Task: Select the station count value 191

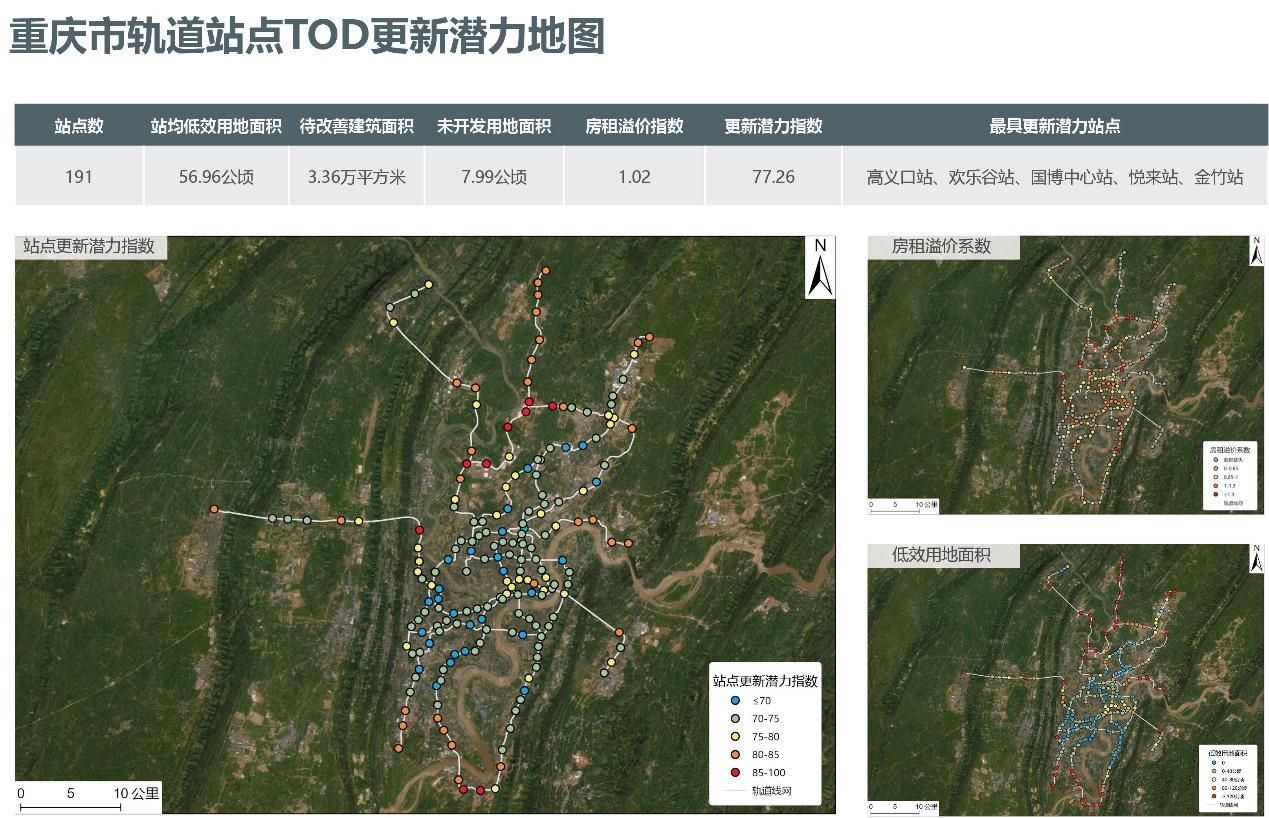Action: (x=79, y=177)
